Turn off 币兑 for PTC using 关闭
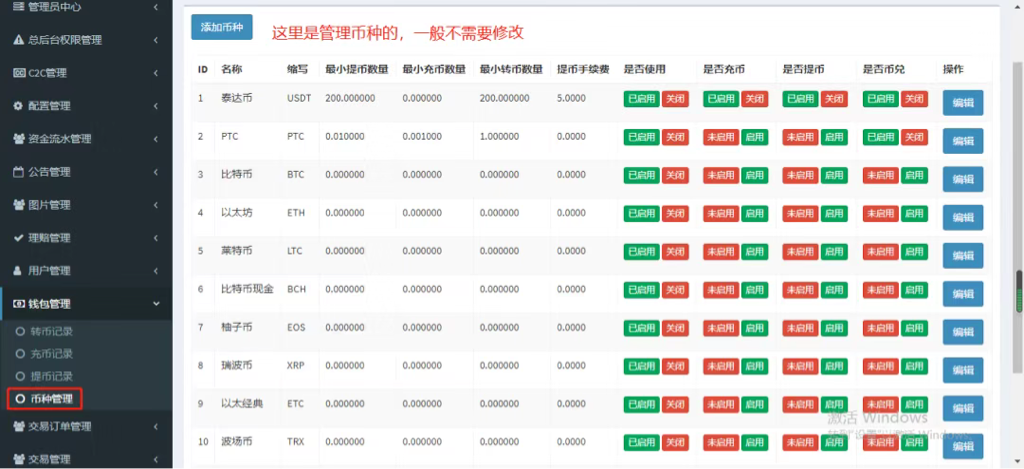The image size is (1024, 469). [914, 137]
